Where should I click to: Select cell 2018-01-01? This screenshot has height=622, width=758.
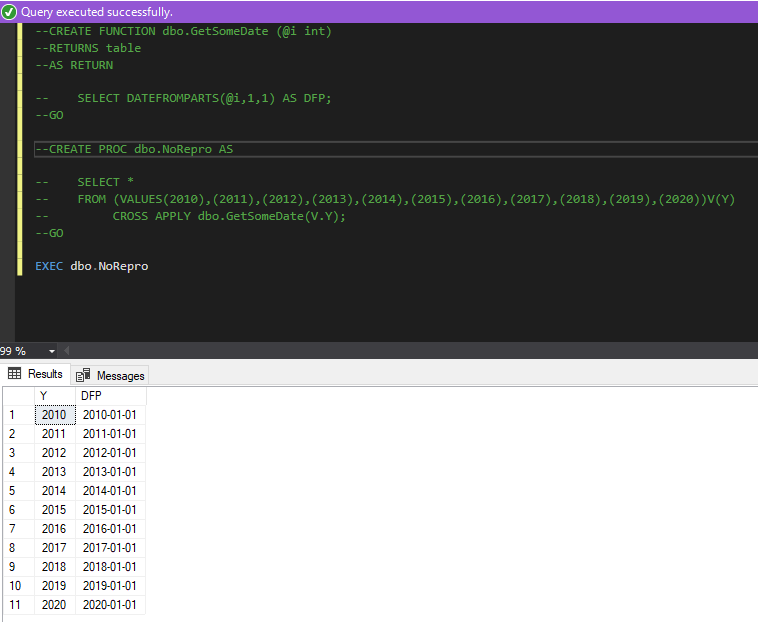point(111,566)
